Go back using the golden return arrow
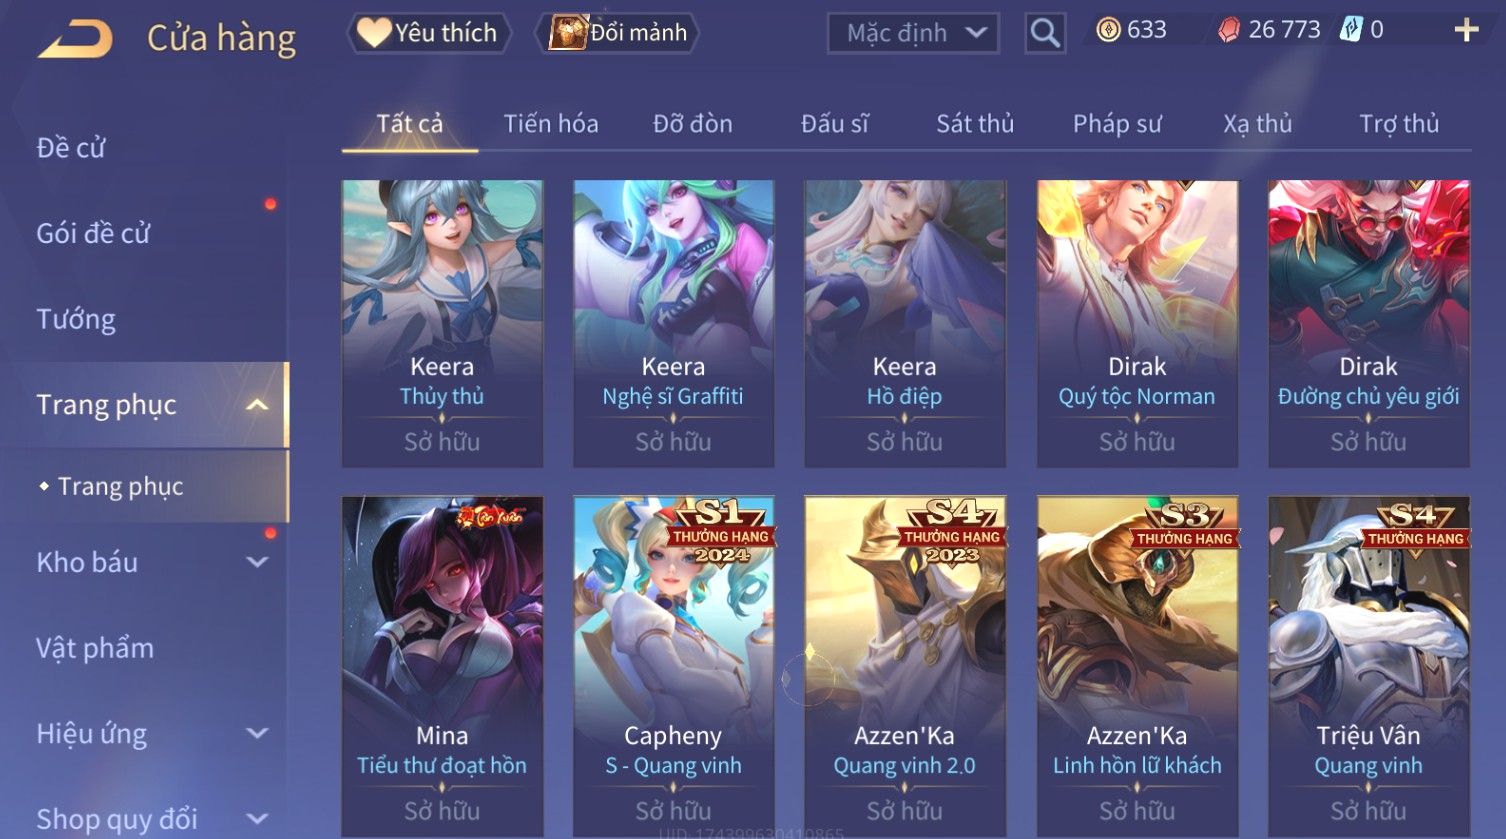Screen dimensions: 1506x839 tap(76, 39)
